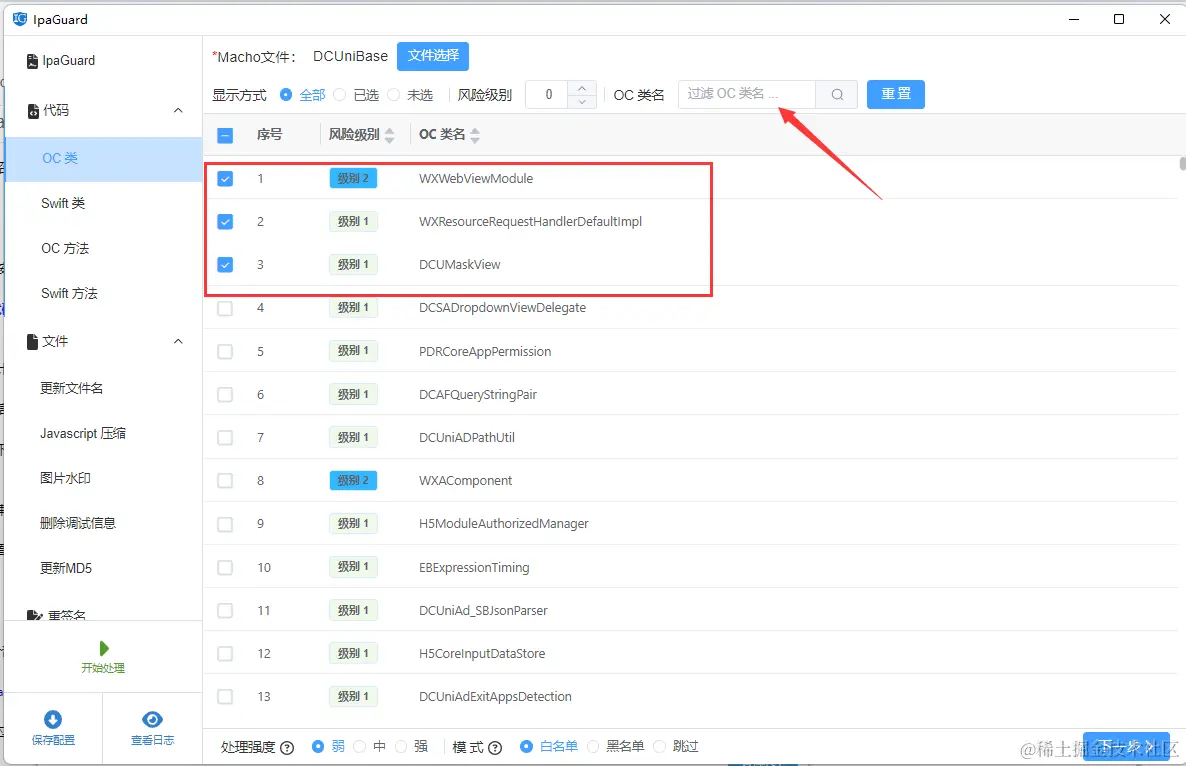
Task: Choose 跳过 mode radio
Action: point(660,746)
